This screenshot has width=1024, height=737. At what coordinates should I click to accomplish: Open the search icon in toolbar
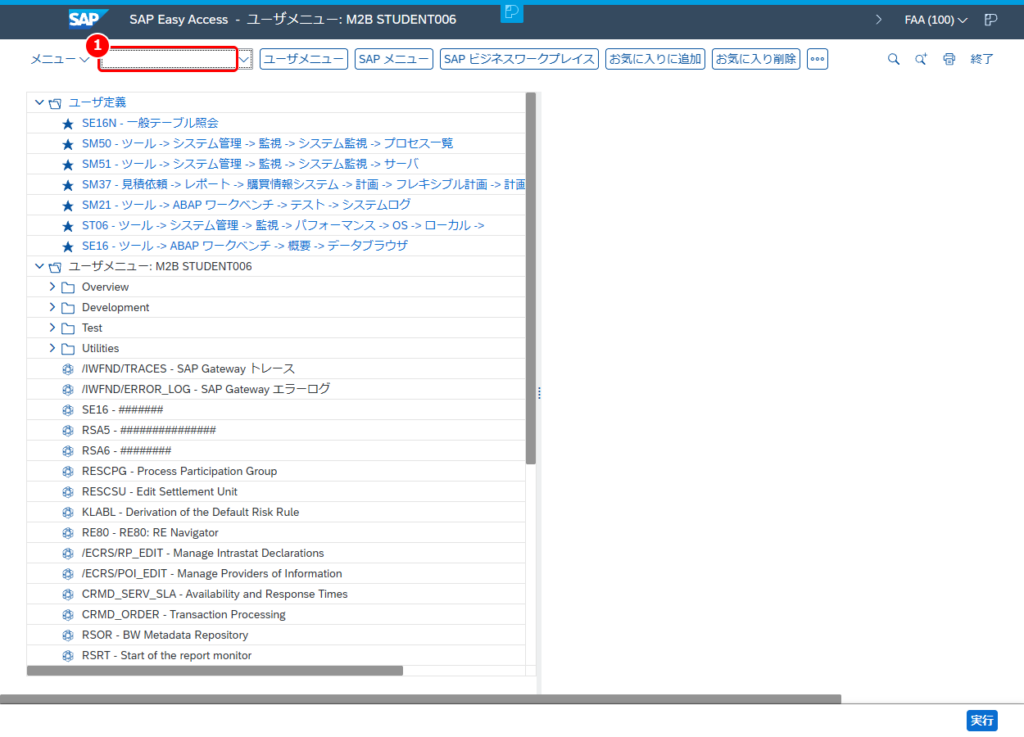[893, 59]
